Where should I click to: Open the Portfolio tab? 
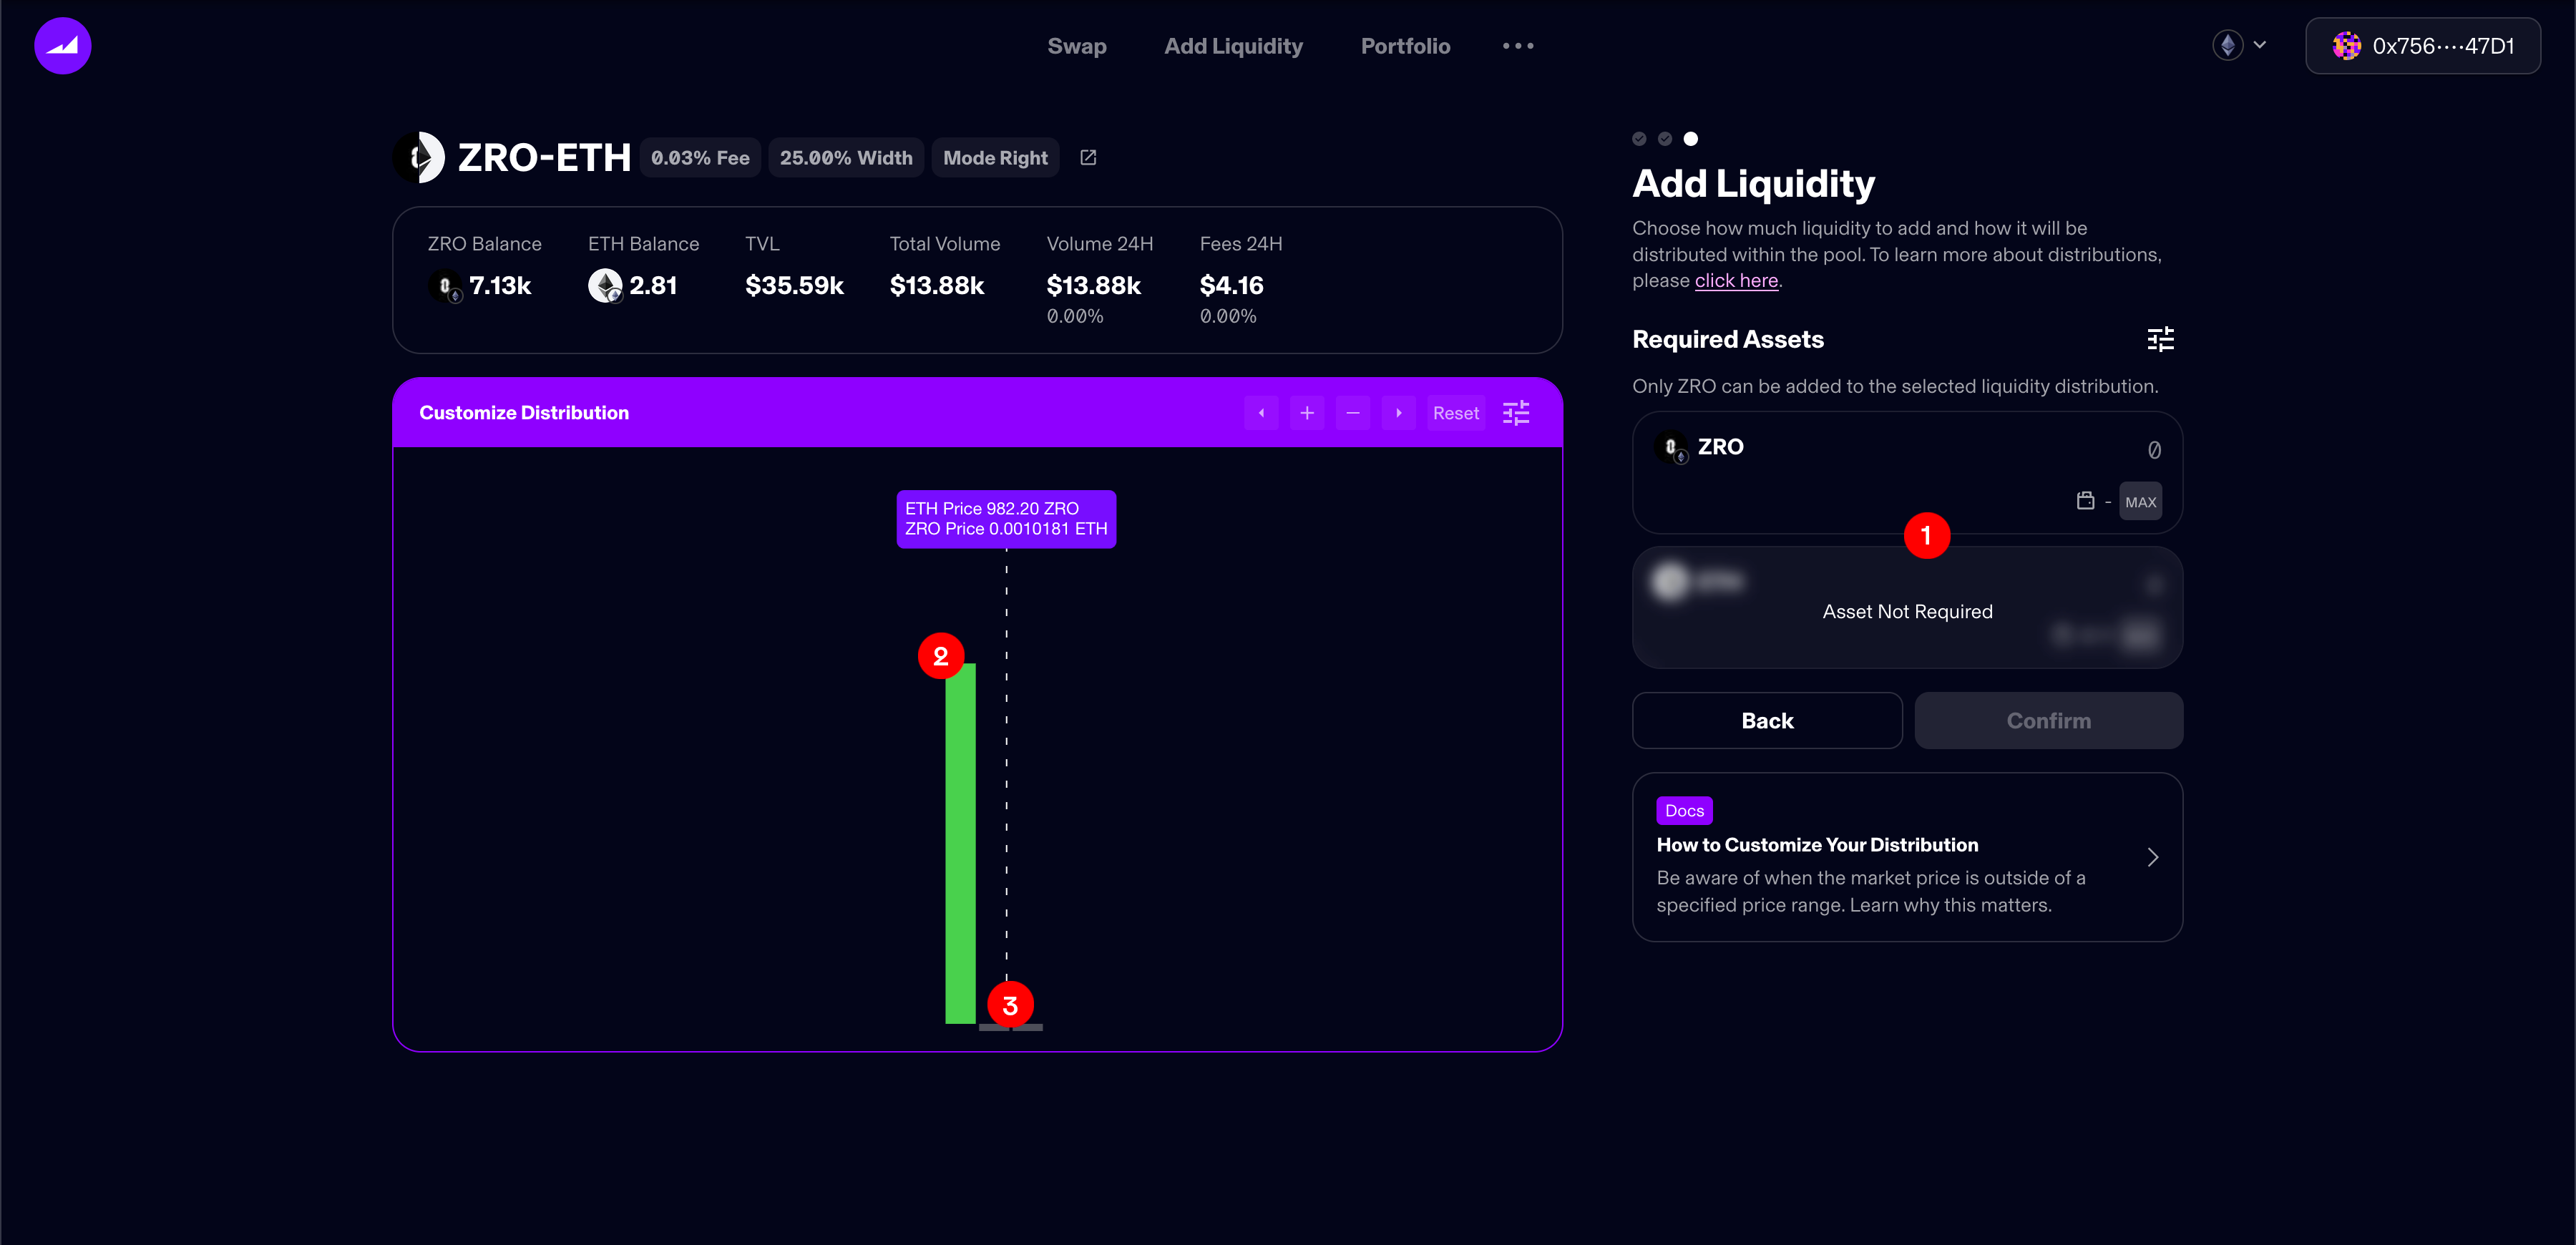pos(1405,46)
